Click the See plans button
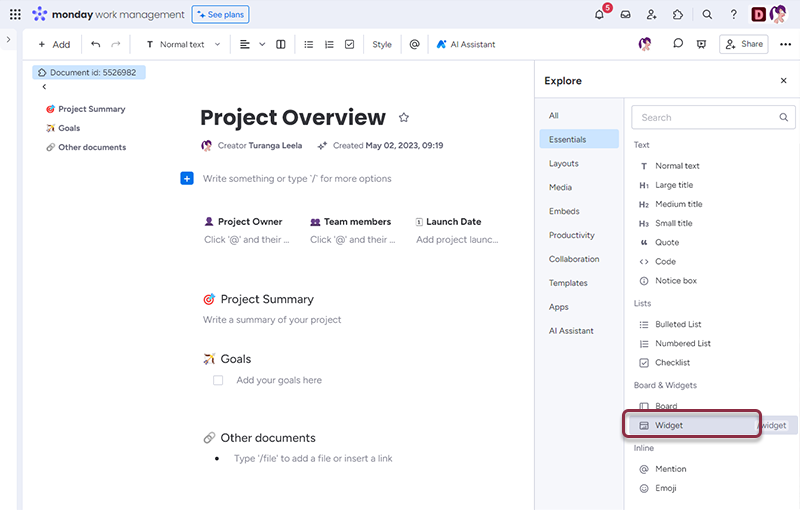 pyautogui.click(x=221, y=15)
